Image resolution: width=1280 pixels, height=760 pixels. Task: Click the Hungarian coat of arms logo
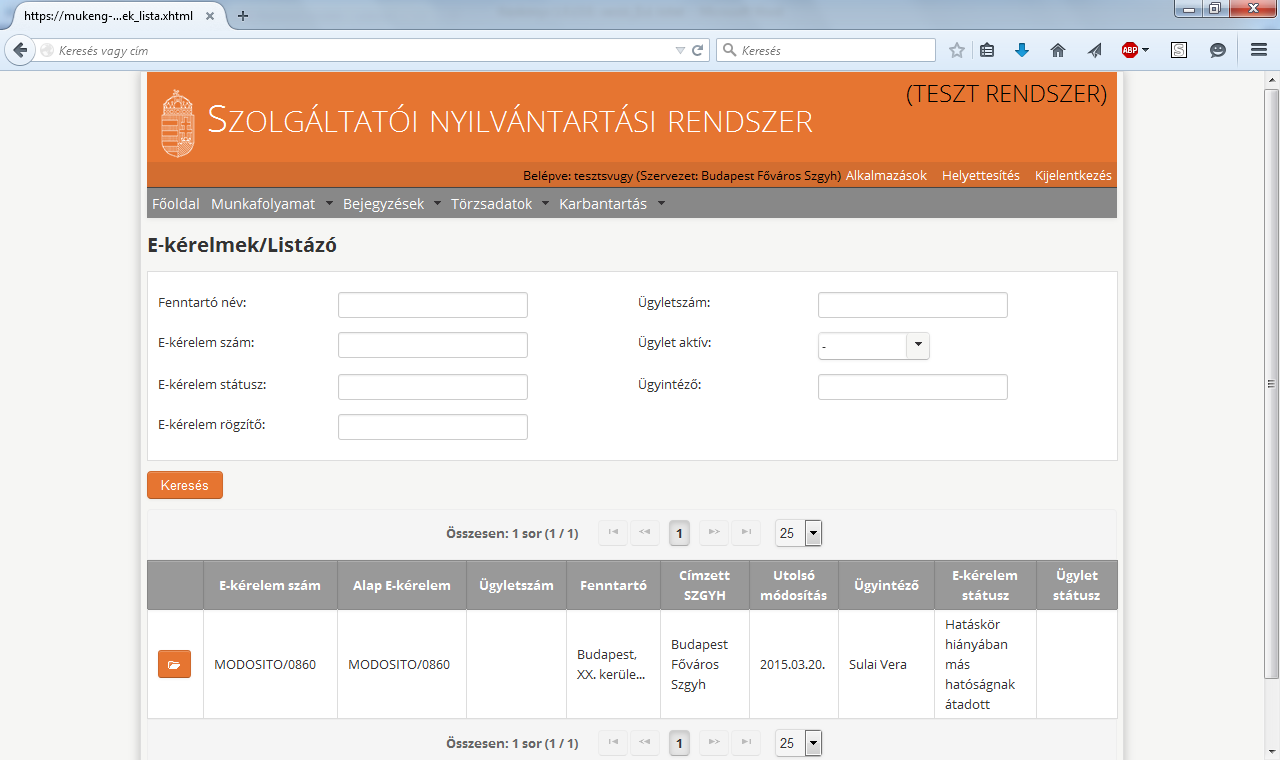[x=178, y=123]
